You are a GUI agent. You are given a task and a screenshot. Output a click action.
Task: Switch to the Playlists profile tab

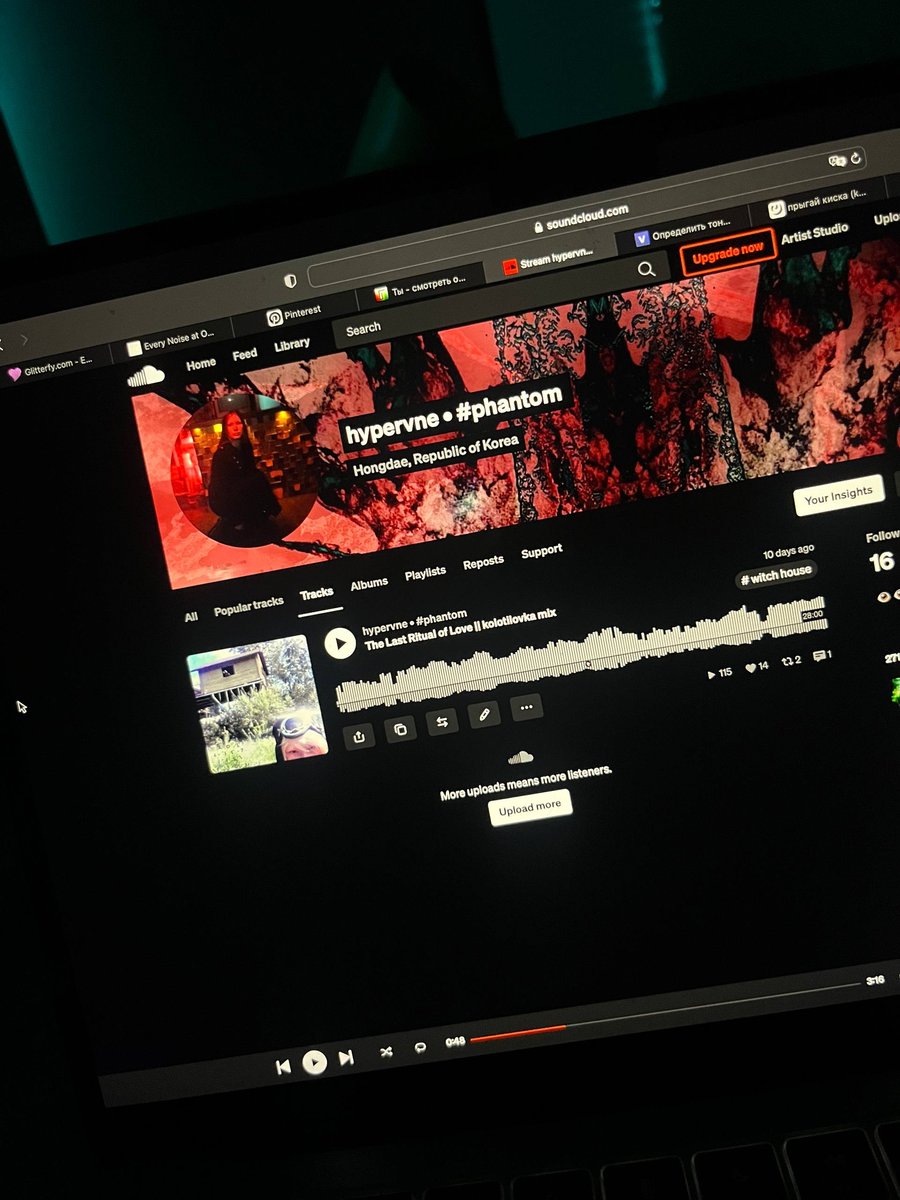click(425, 574)
